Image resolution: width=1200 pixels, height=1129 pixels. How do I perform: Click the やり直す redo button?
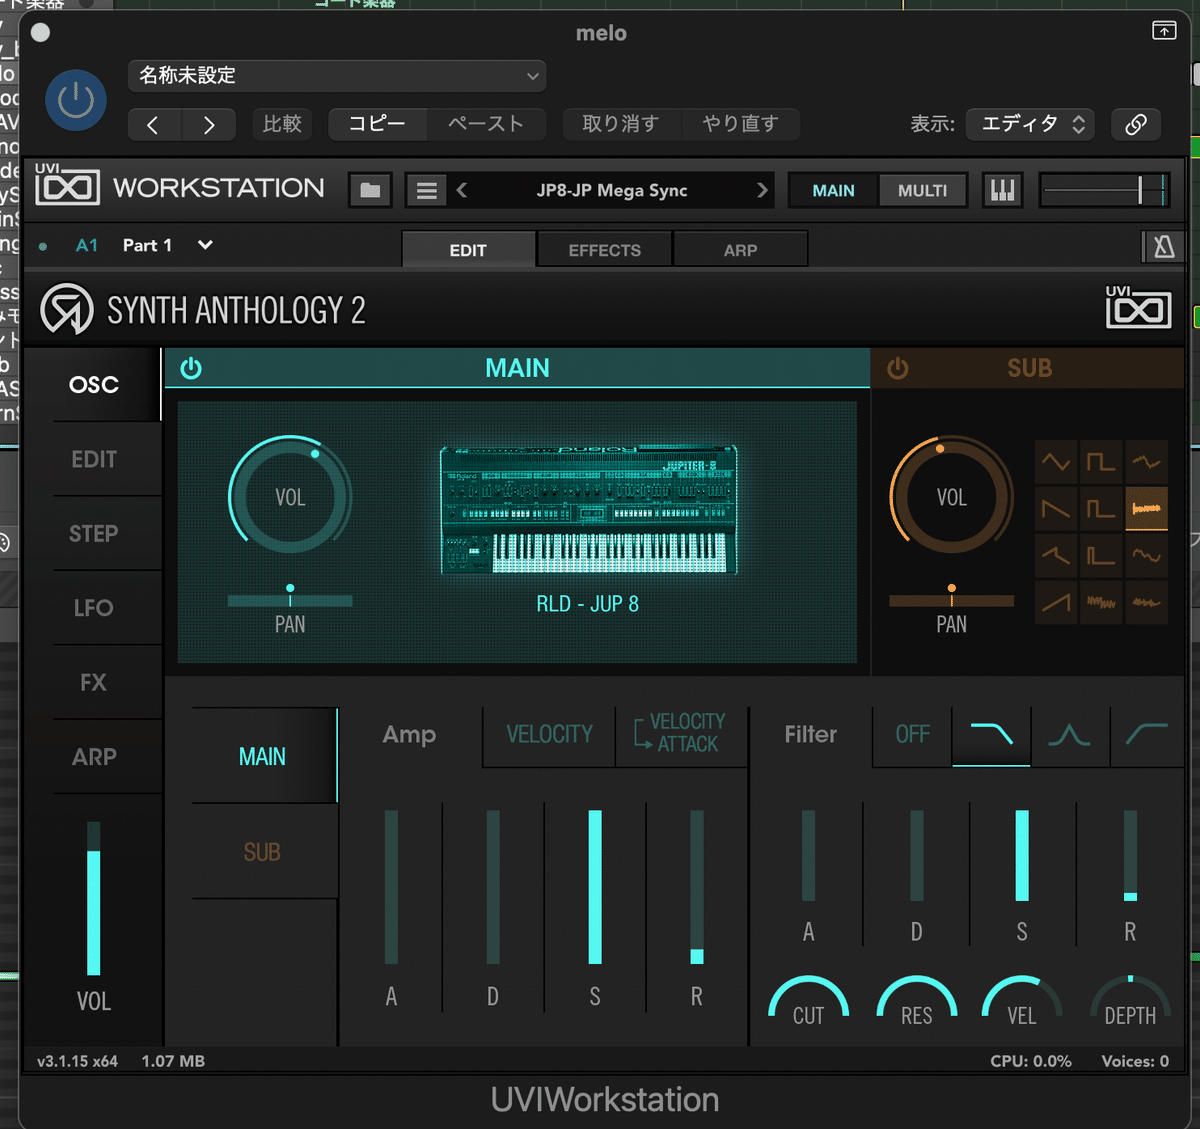(x=740, y=124)
